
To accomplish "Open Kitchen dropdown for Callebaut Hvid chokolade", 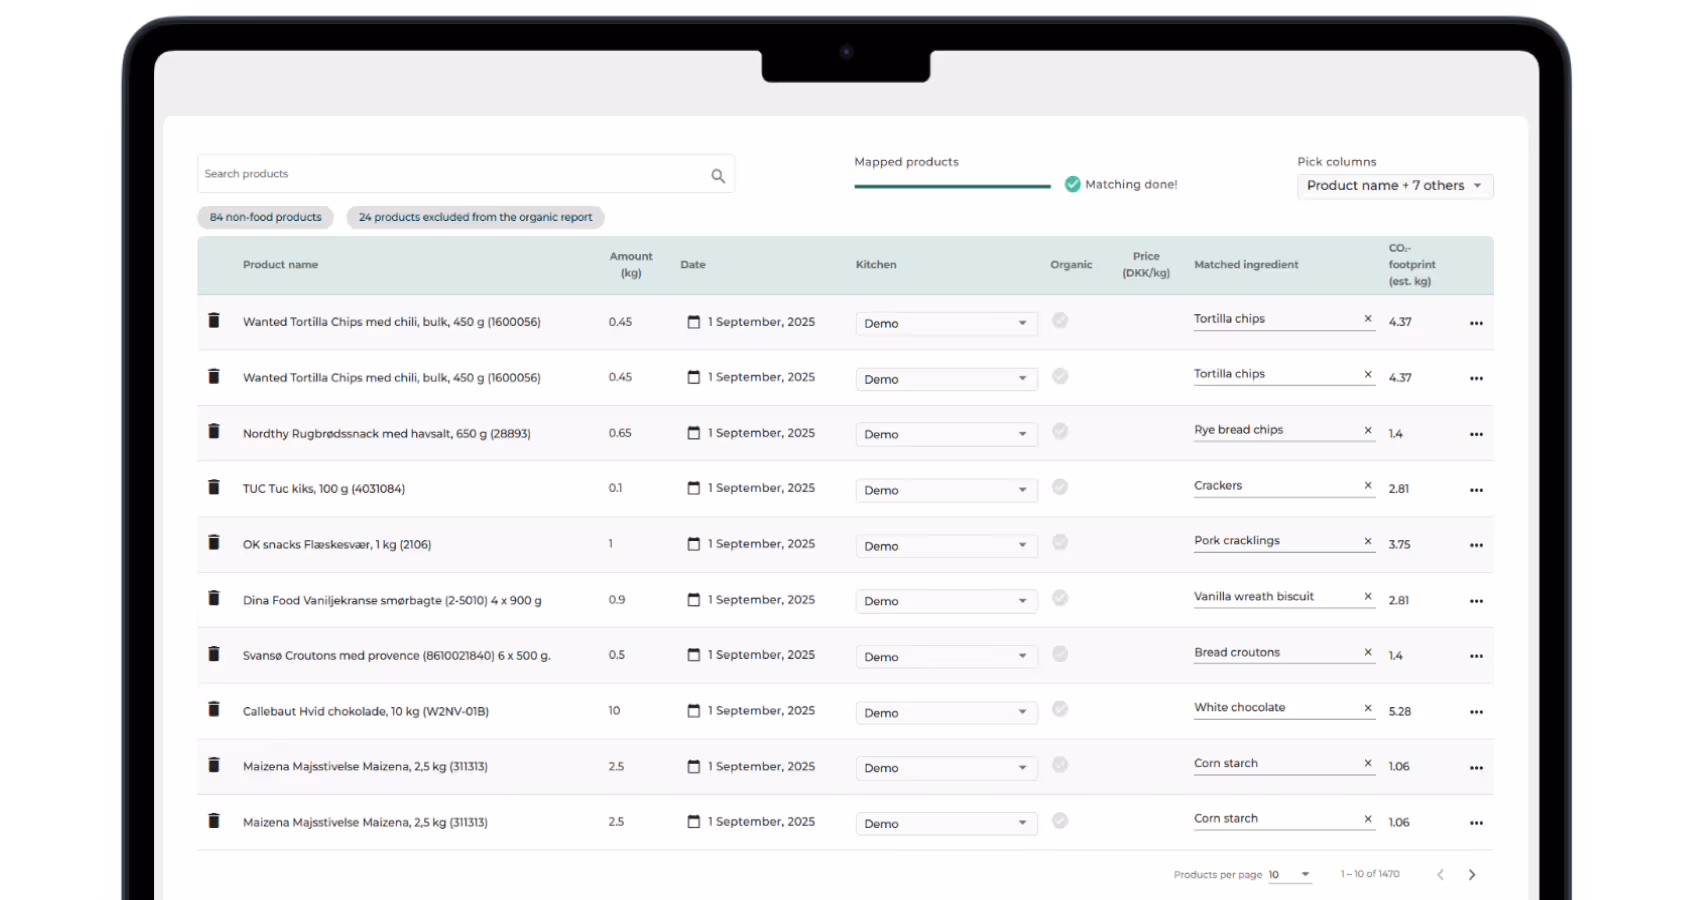I will click(x=946, y=713).
